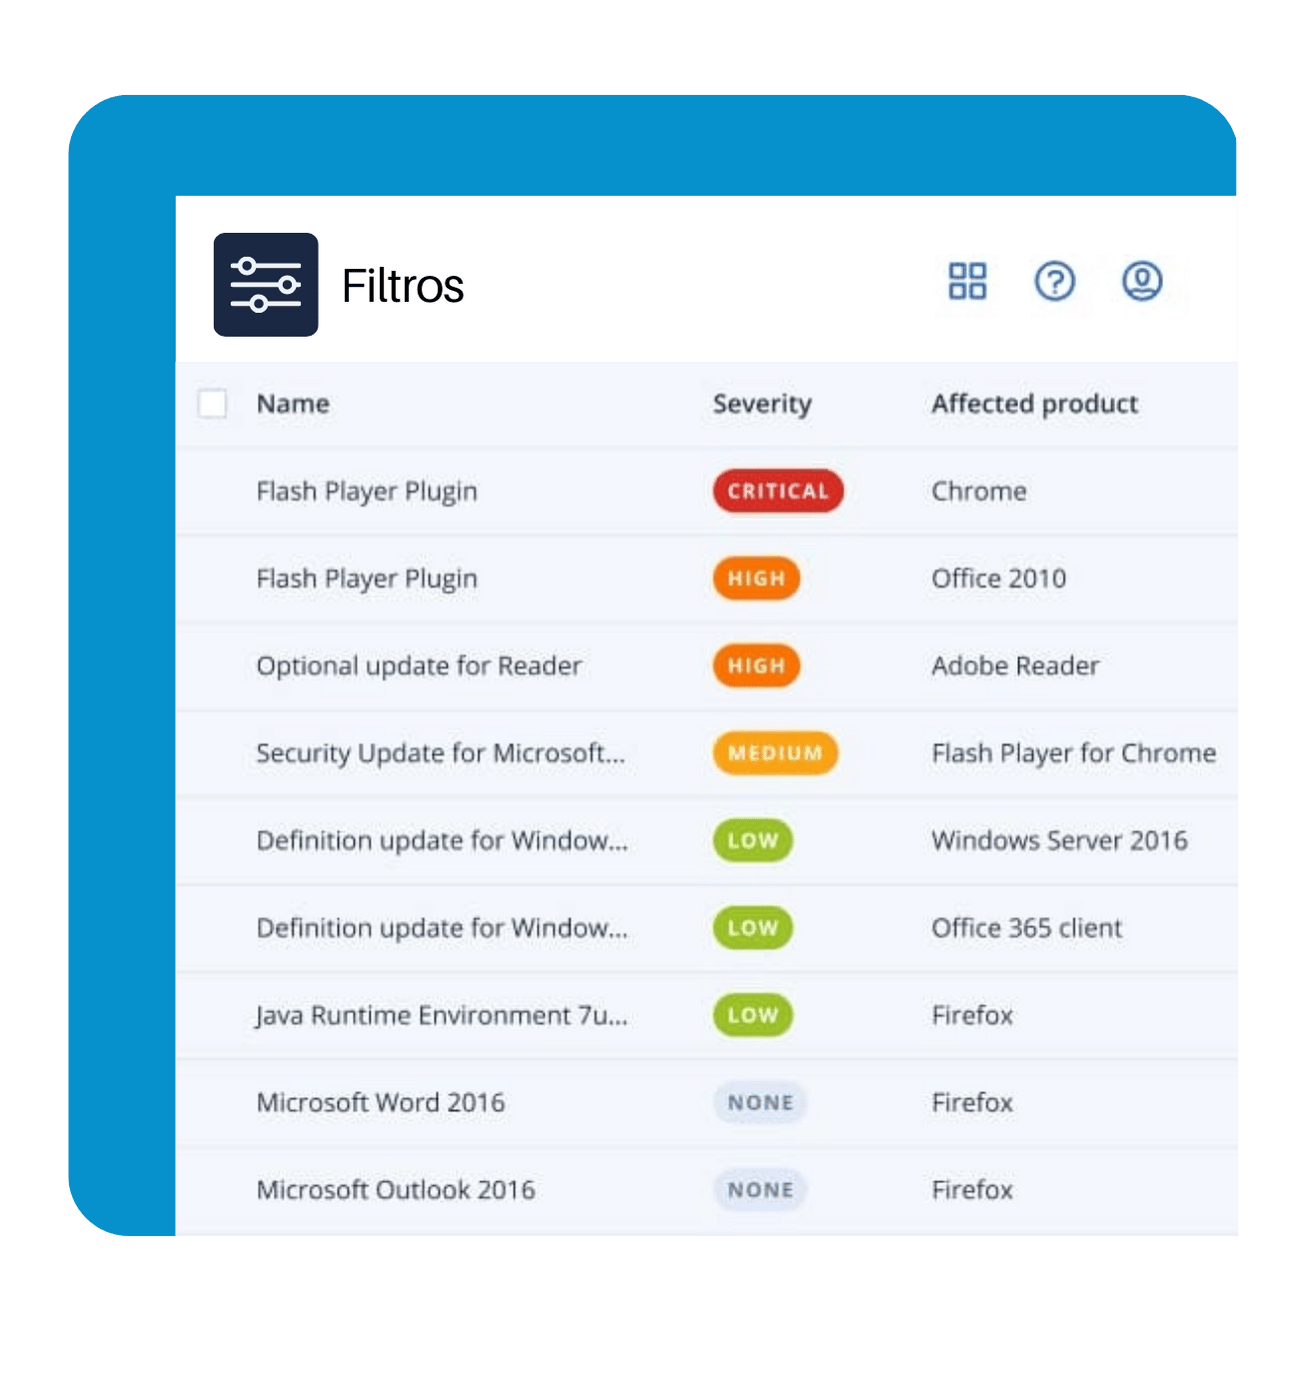Click the Filtros sliders icon
1312x1400 pixels.
(266, 285)
